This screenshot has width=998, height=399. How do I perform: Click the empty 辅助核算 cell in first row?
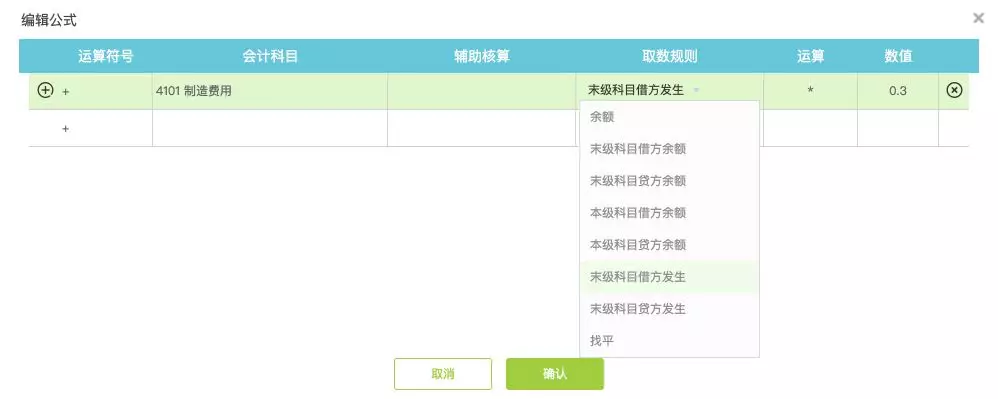click(482, 91)
